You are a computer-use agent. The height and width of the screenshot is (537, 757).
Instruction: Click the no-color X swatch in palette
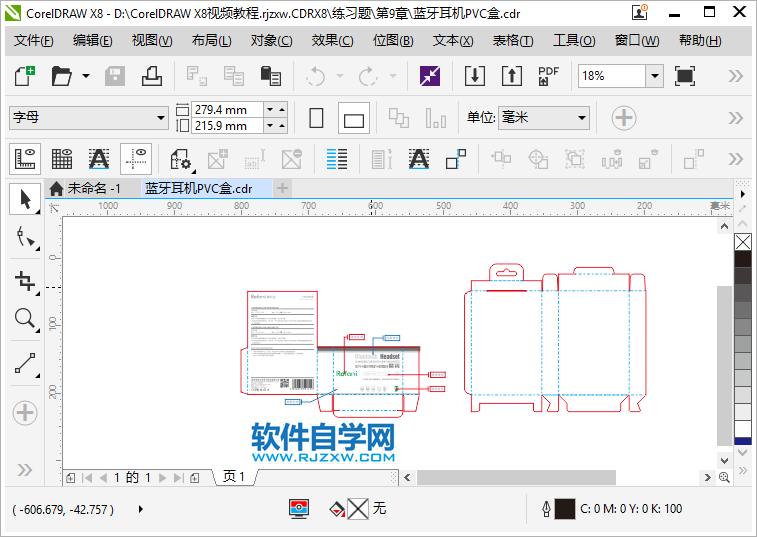(743, 242)
